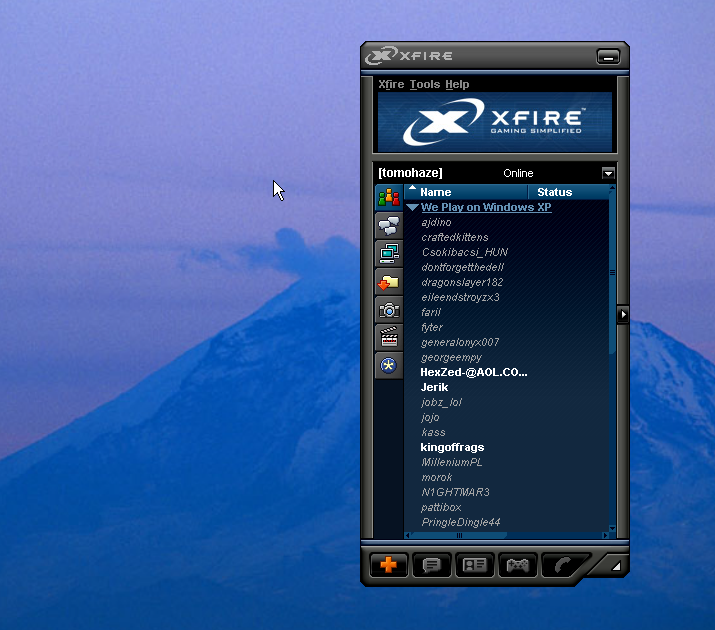Open the videos clapperboard icon

click(388, 338)
